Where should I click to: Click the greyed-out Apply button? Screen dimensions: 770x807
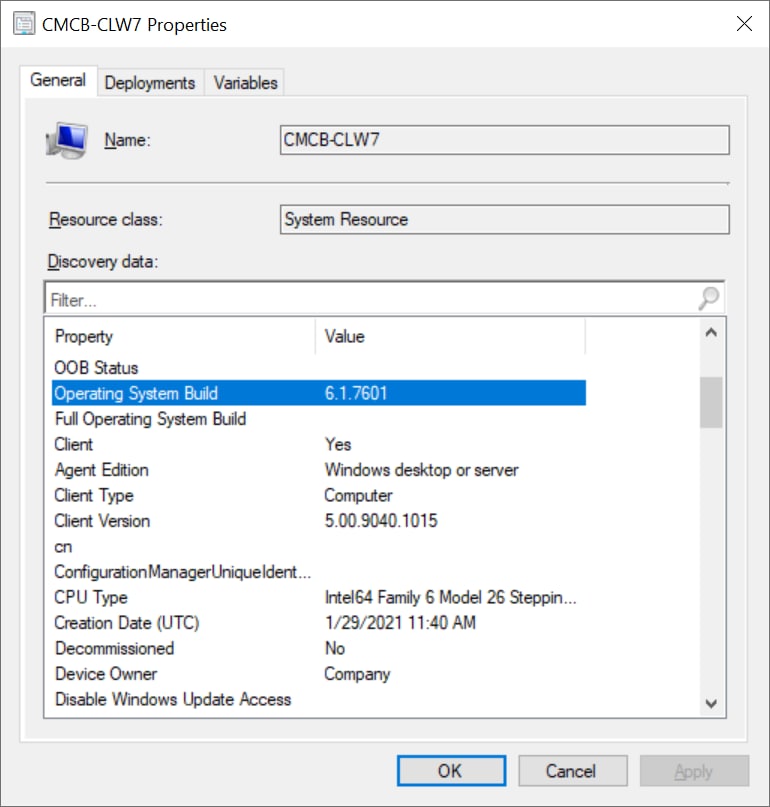[x=694, y=770]
